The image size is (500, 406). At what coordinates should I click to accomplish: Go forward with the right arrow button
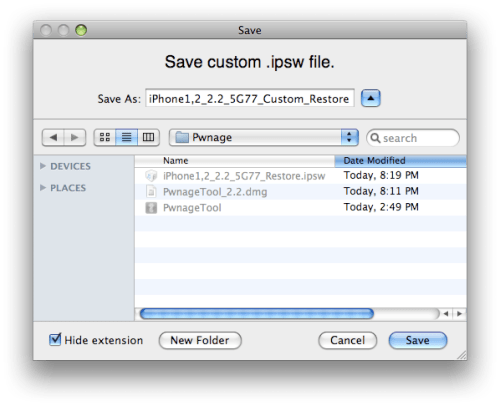pyautogui.click(x=75, y=137)
